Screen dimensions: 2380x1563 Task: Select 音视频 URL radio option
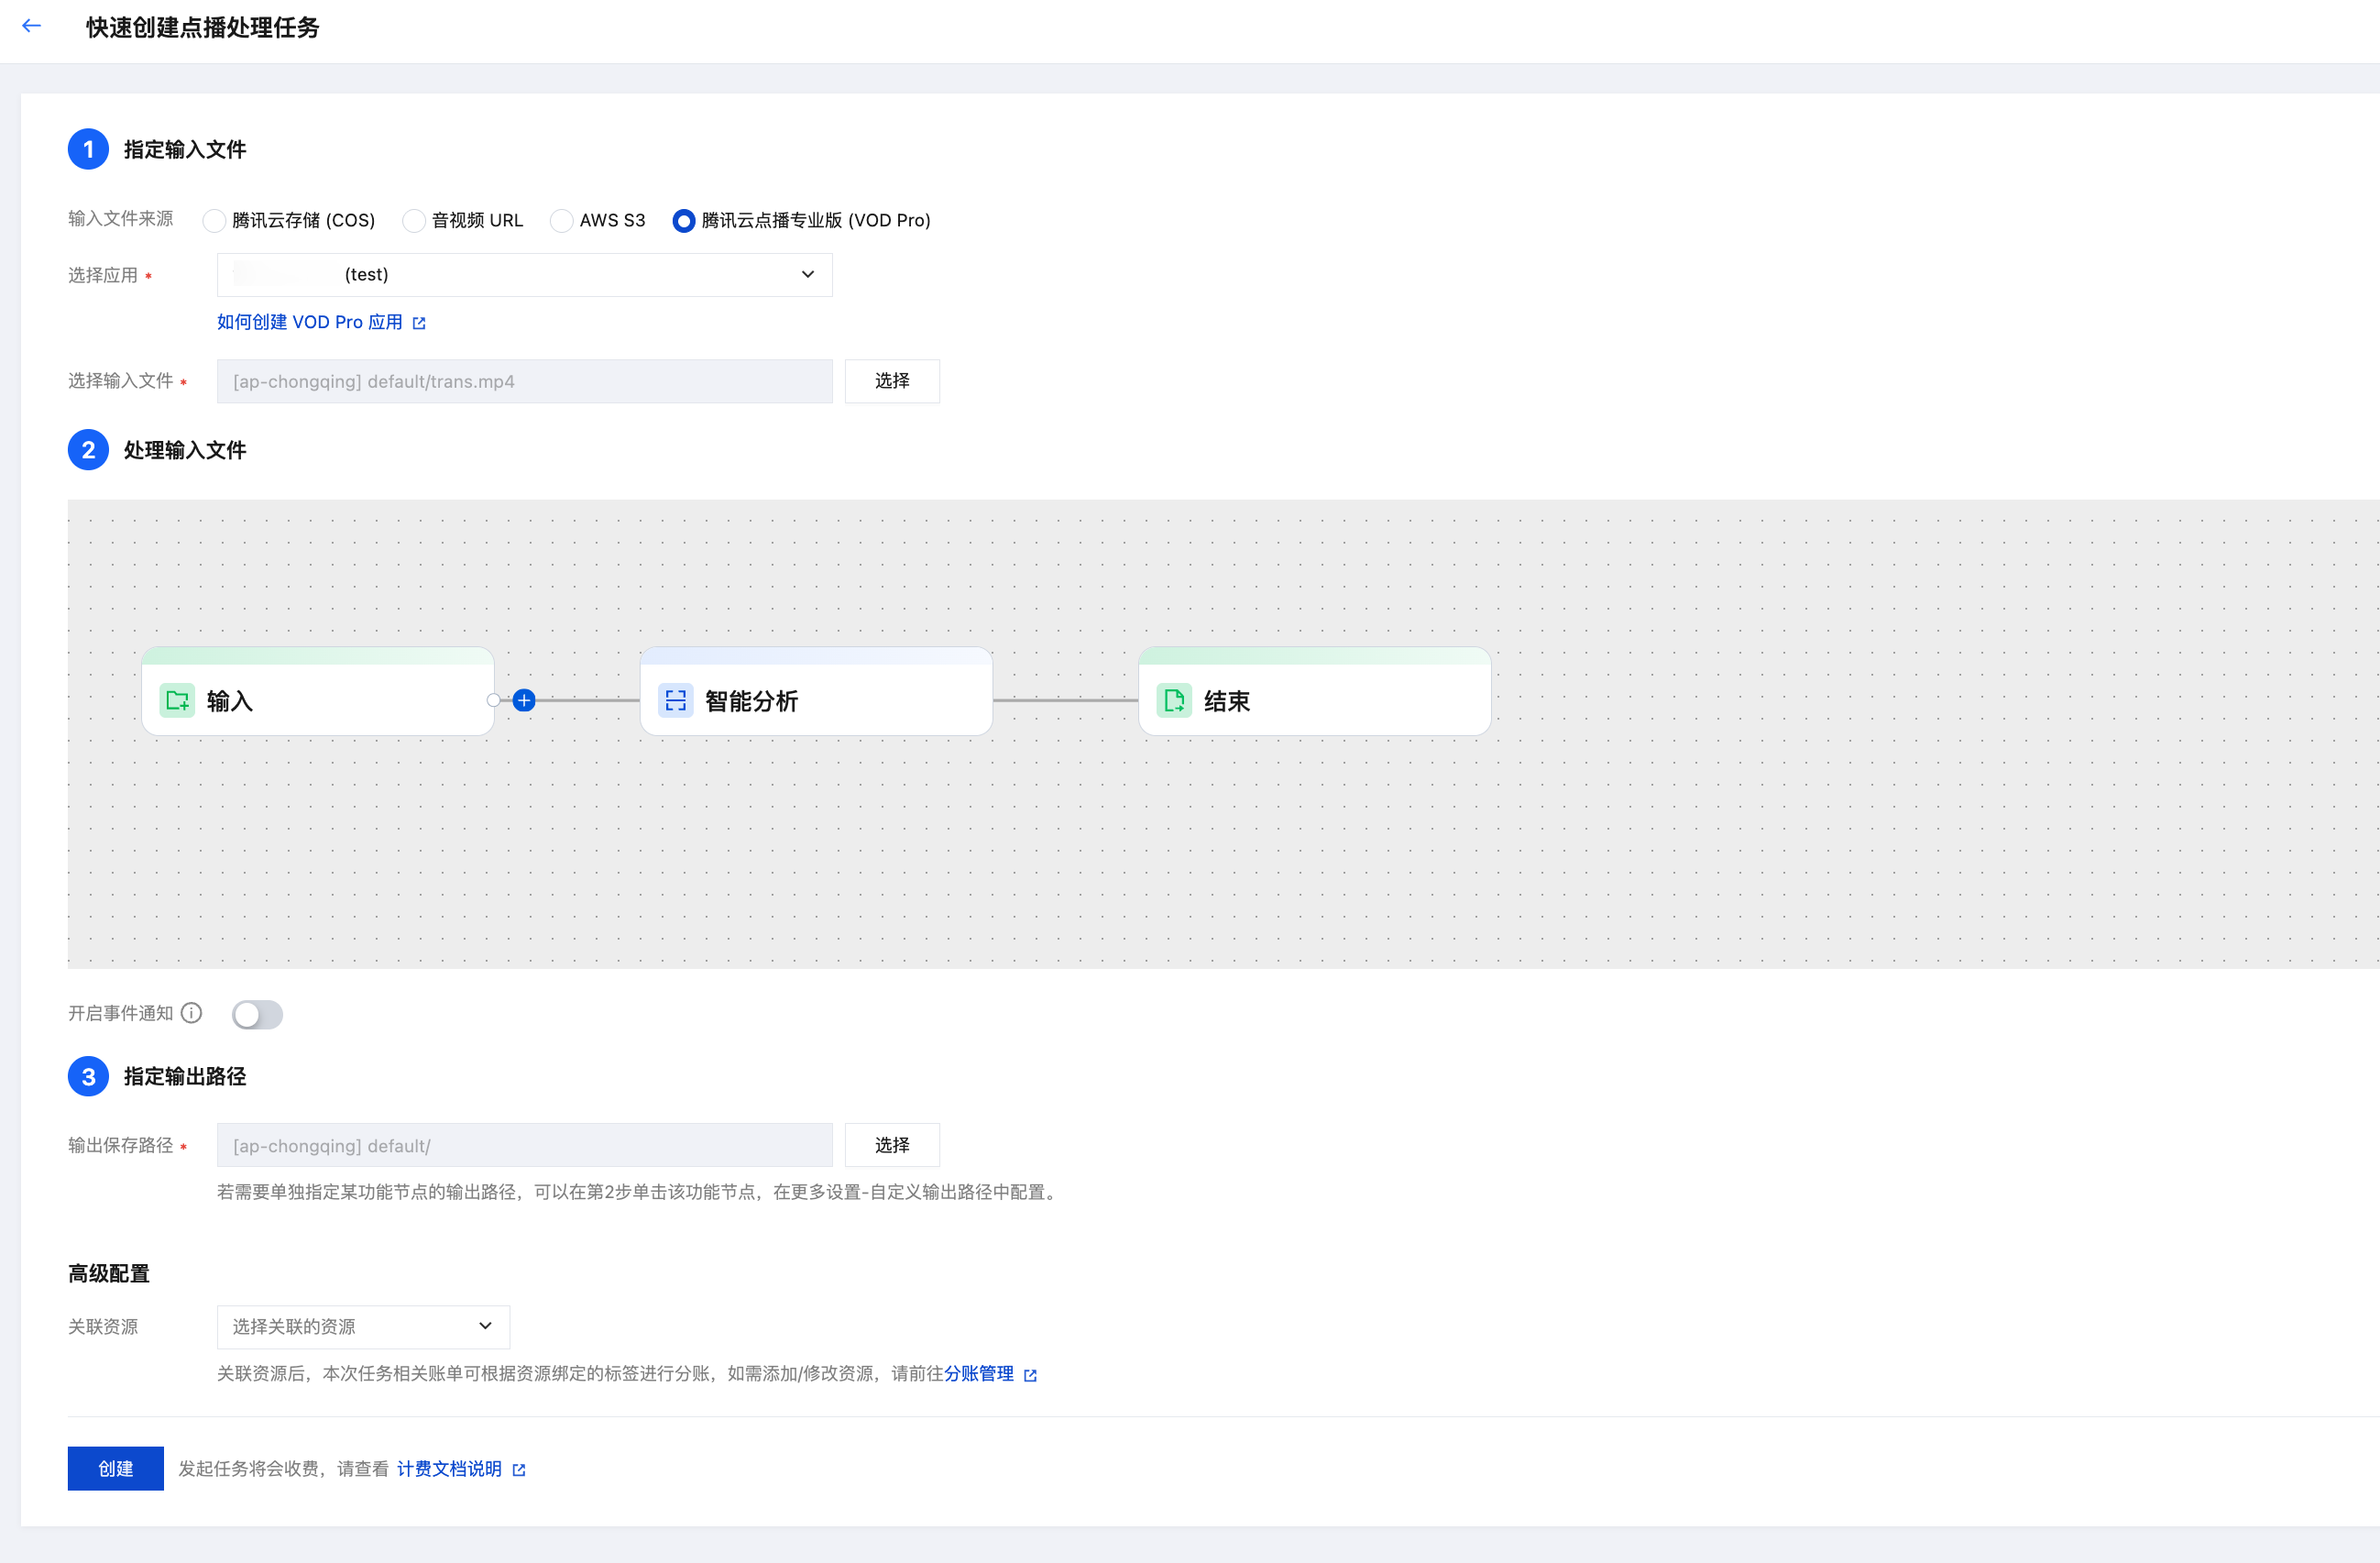click(413, 221)
